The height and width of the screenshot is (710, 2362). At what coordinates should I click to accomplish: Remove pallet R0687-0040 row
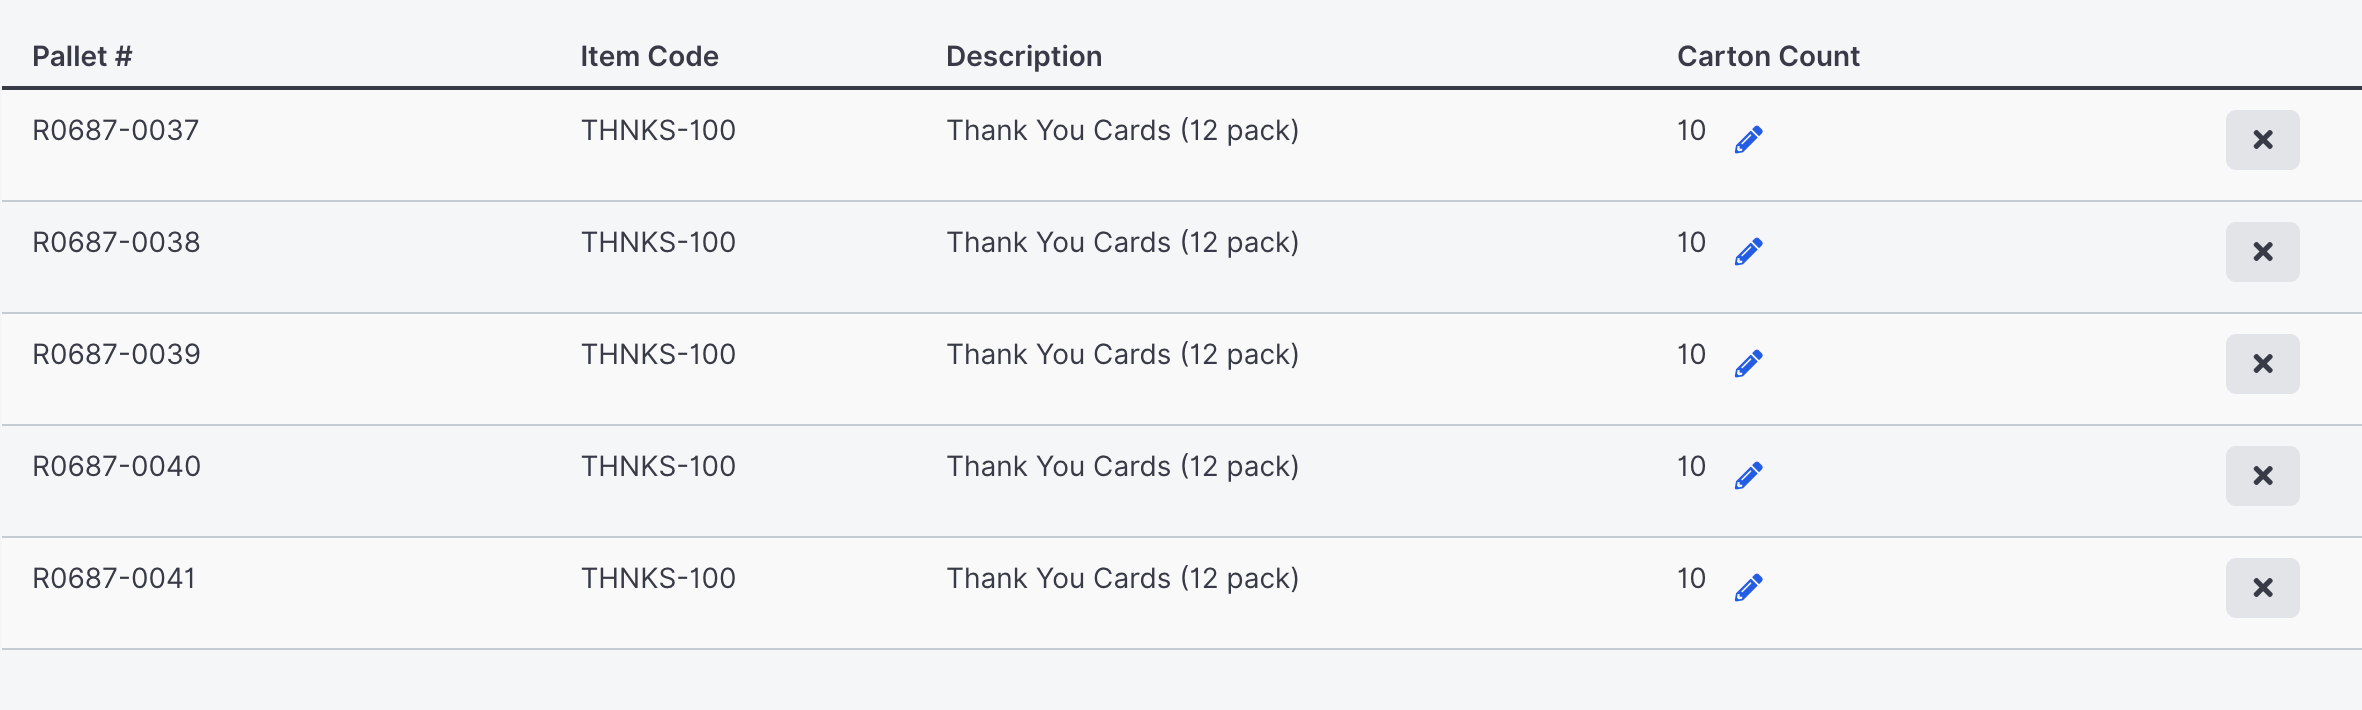[2262, 476]
